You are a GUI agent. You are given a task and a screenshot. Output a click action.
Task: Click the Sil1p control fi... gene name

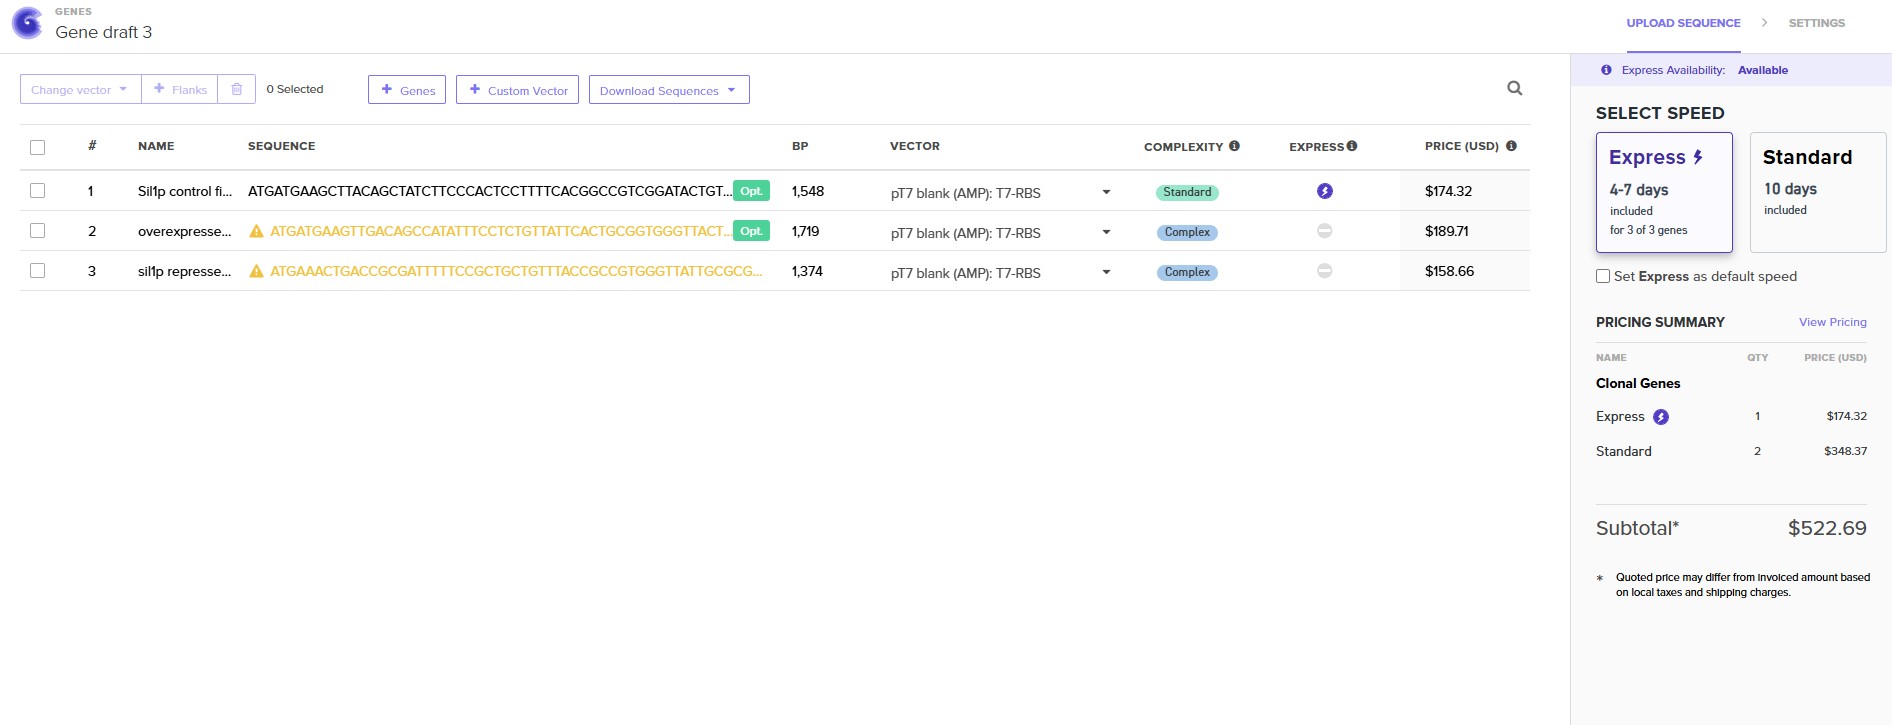click(x=185, y=191)
